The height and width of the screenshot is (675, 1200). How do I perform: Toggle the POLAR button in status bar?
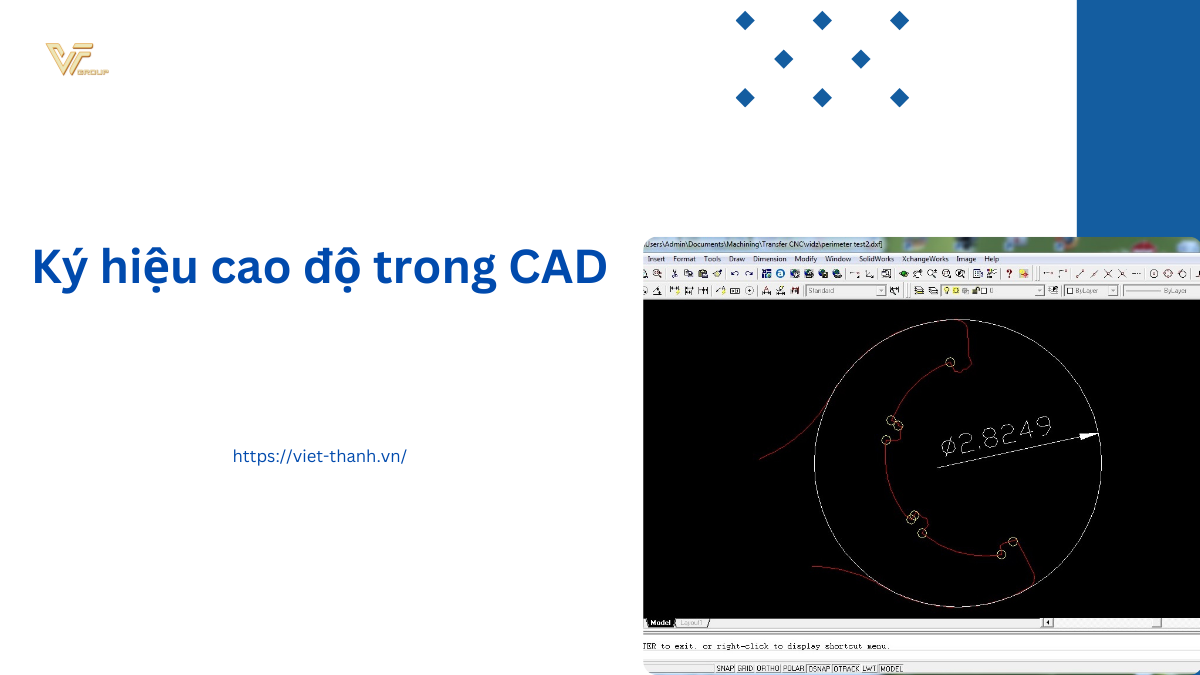click(794, 668)
